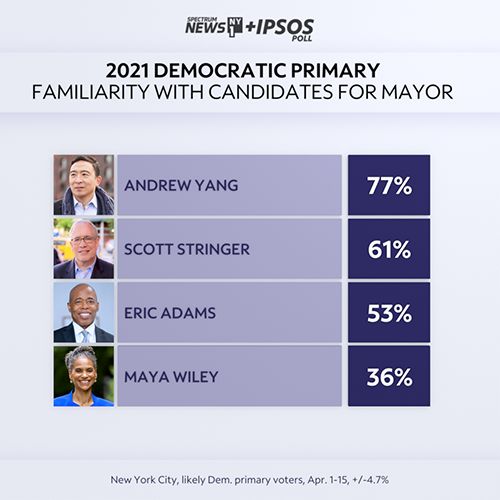The image size is (500, 500).
Task: Click the 2021 Democratic Primary heading
Action: (x=243, y=70)
